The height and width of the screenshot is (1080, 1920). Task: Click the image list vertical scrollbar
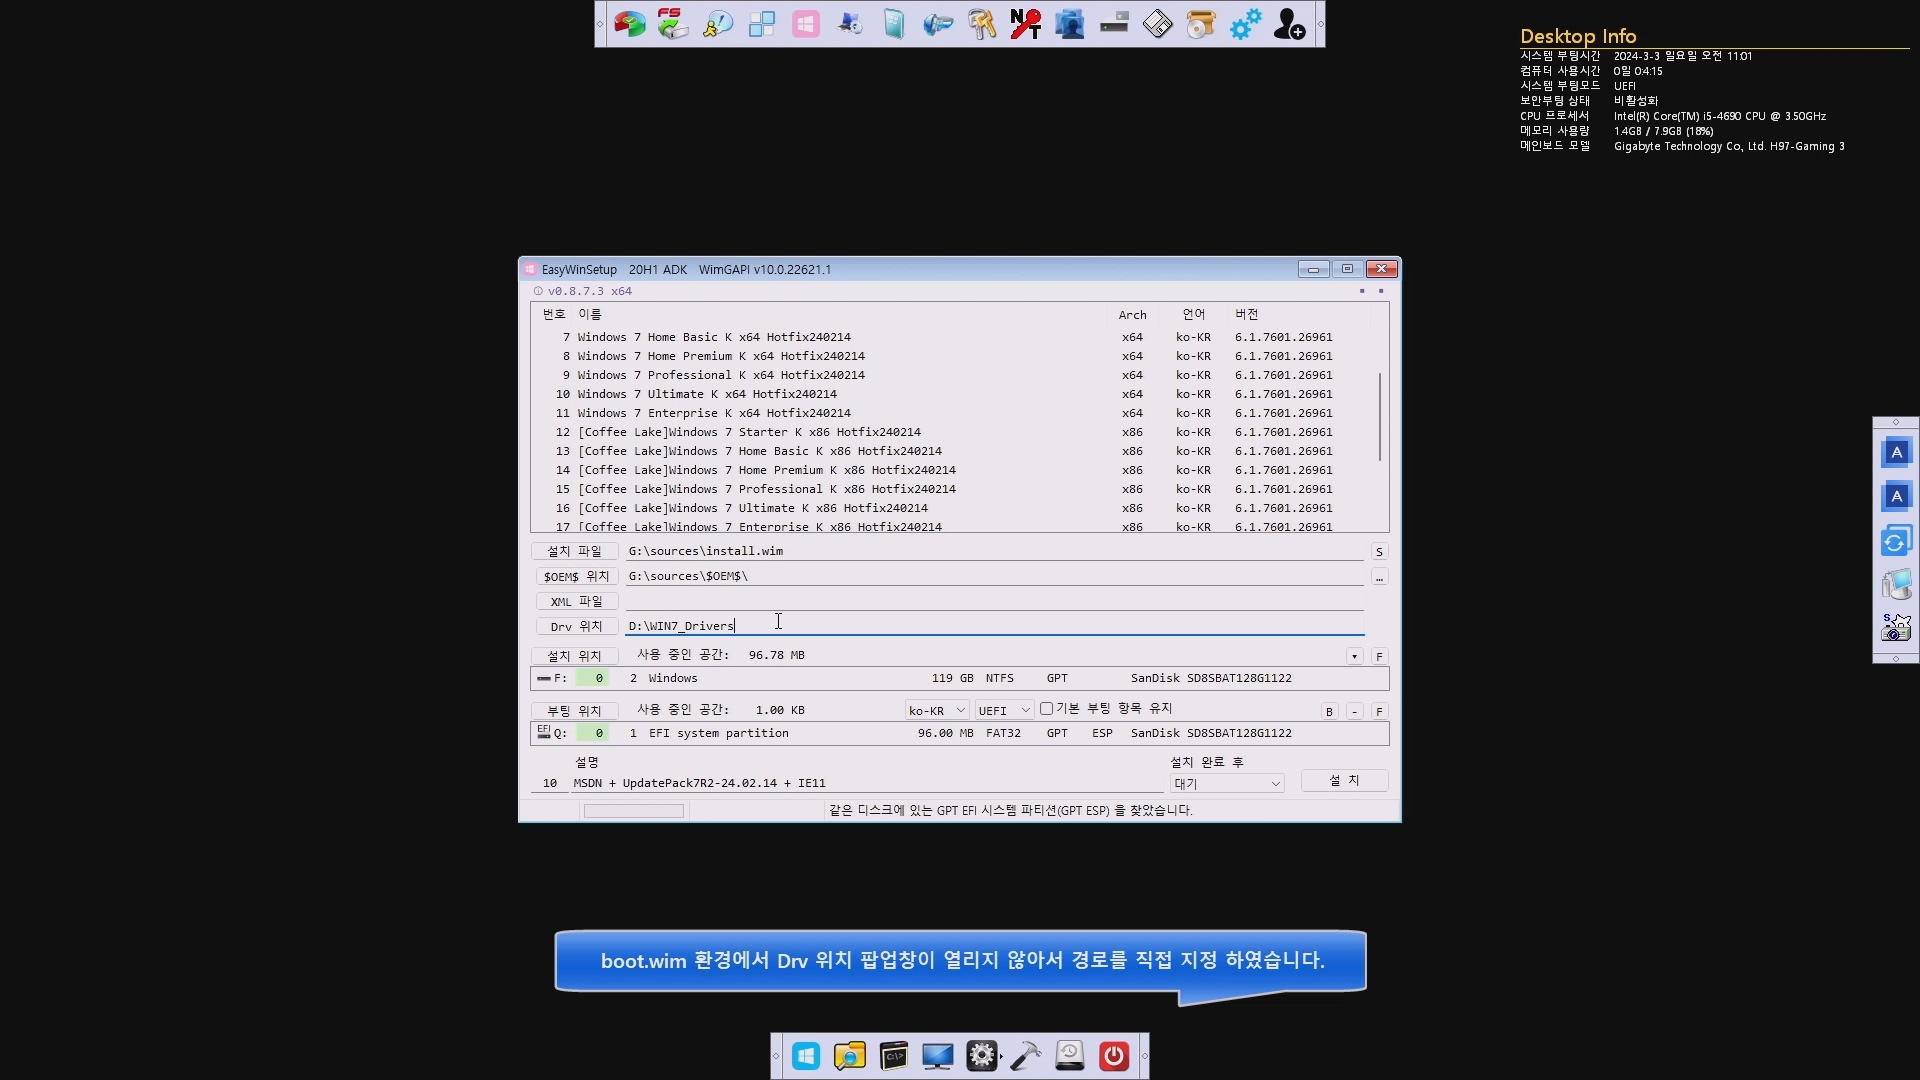[1381, 417]
